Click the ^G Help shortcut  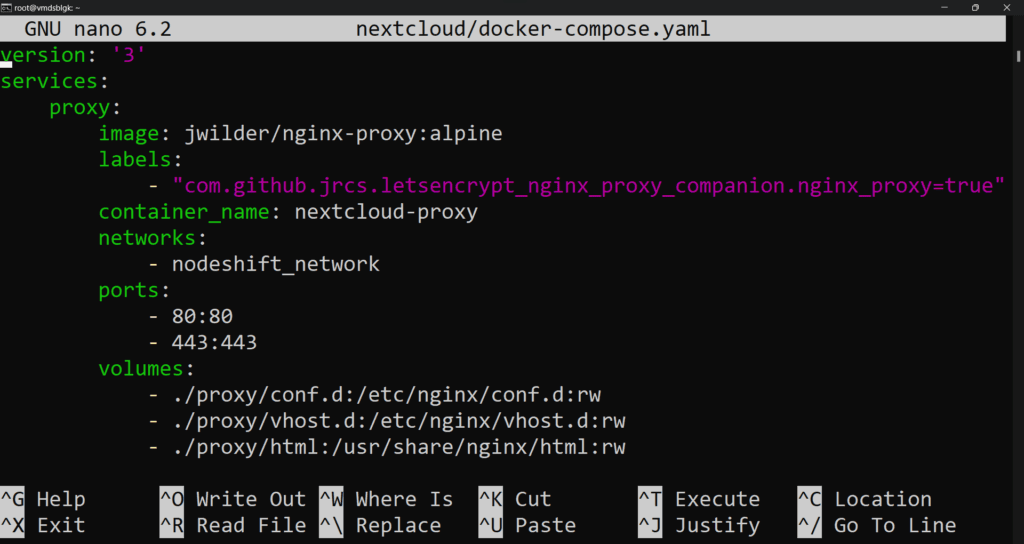click(x=43, y=499)
